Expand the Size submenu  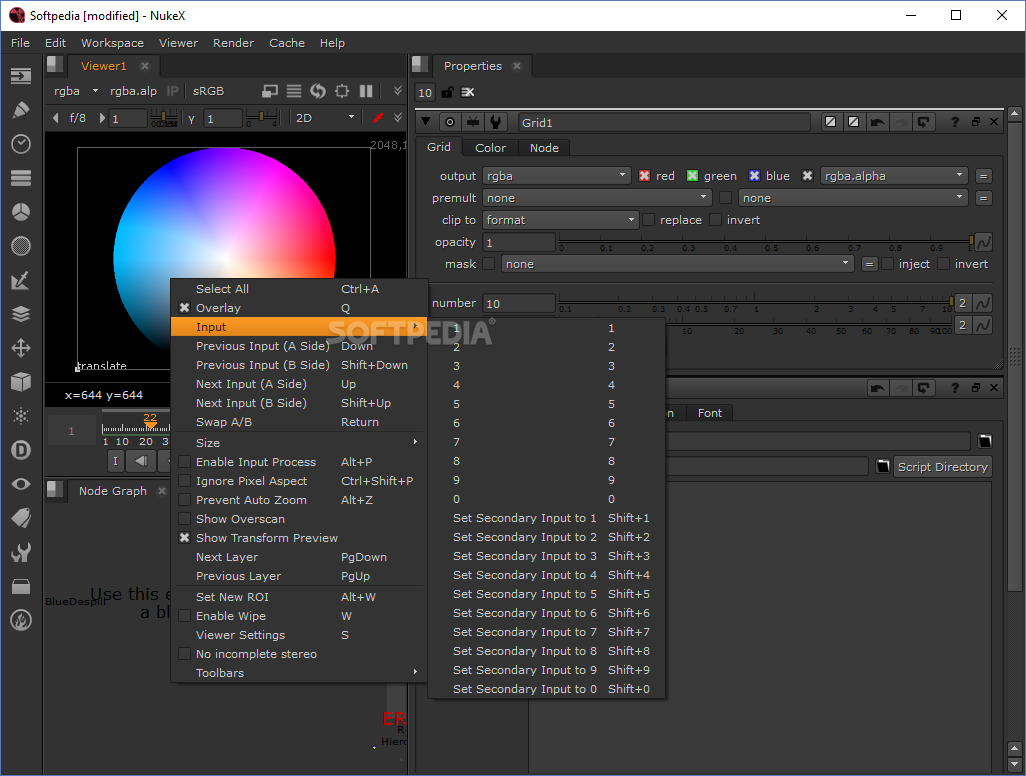point(299,443)
